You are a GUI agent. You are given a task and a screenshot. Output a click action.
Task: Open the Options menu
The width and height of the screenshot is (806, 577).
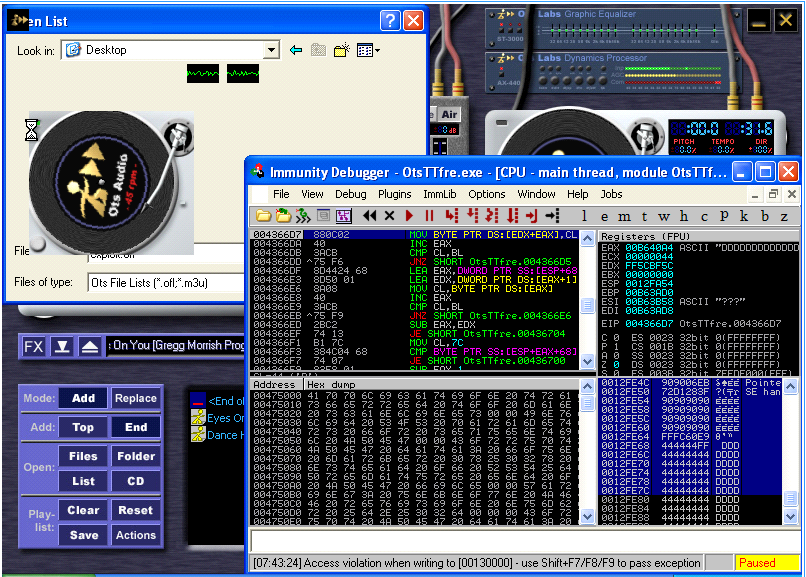pyautogui.click(x=487, y=194)
